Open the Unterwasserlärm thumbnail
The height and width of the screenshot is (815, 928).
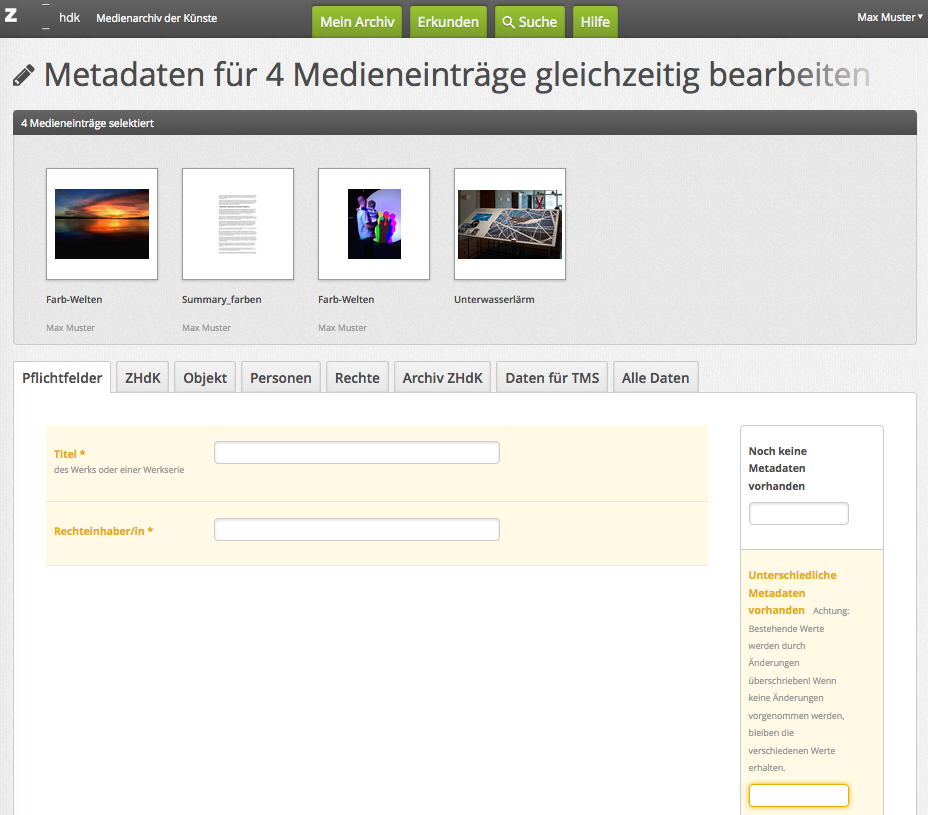(510, 224)
